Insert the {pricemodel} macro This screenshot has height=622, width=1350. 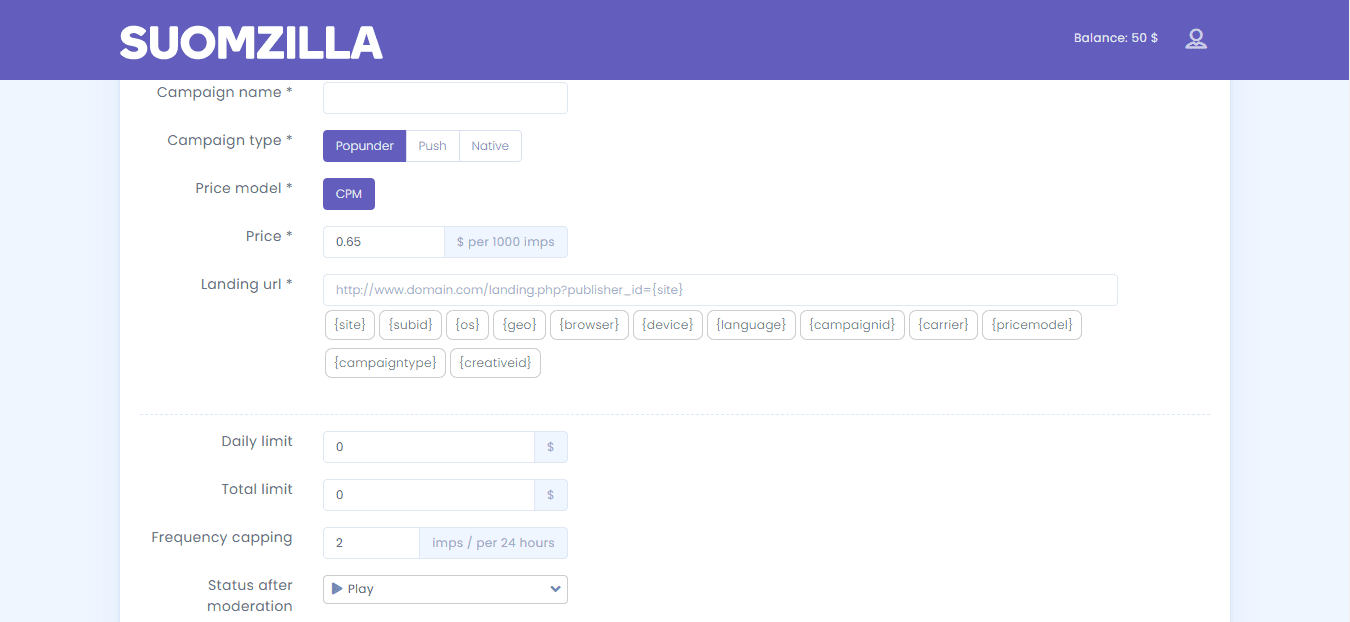pos(1031,324)
